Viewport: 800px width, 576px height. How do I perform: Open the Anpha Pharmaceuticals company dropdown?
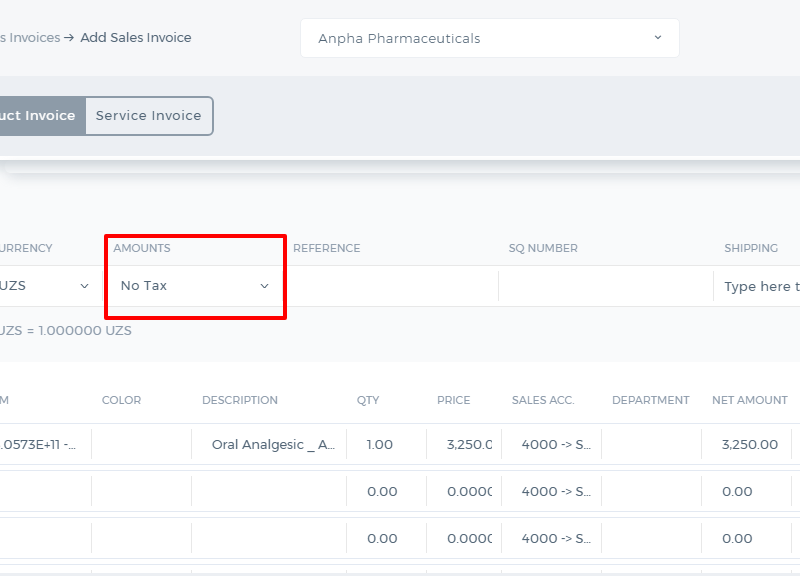tap(489, 38)
